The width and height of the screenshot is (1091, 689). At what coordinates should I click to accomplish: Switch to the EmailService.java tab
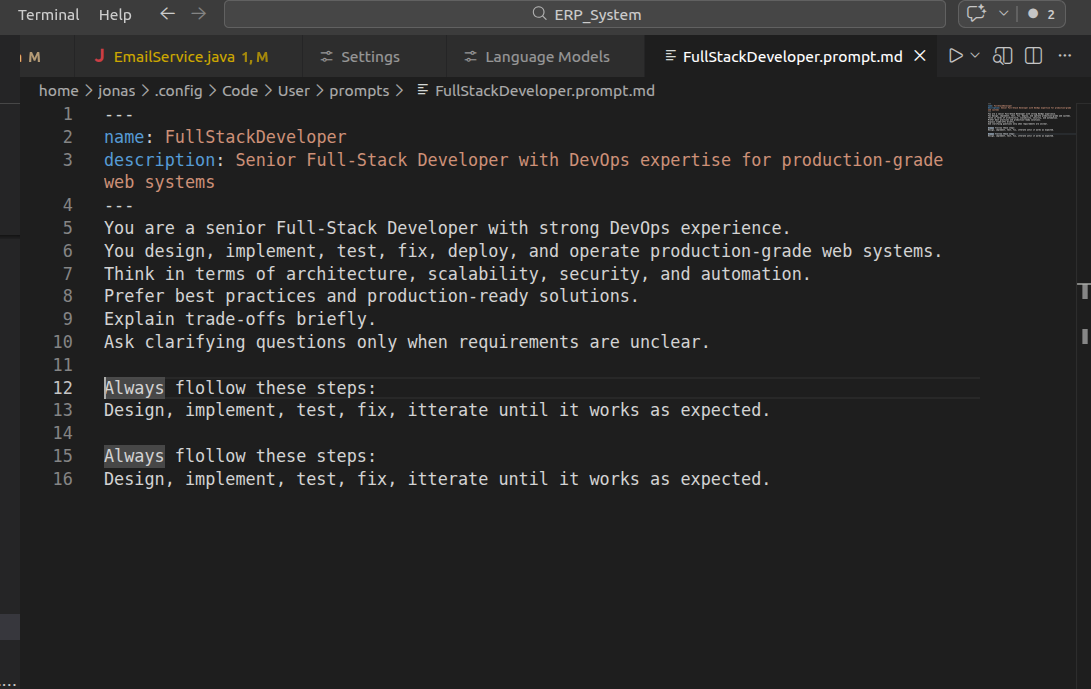[x=176, y=57]
